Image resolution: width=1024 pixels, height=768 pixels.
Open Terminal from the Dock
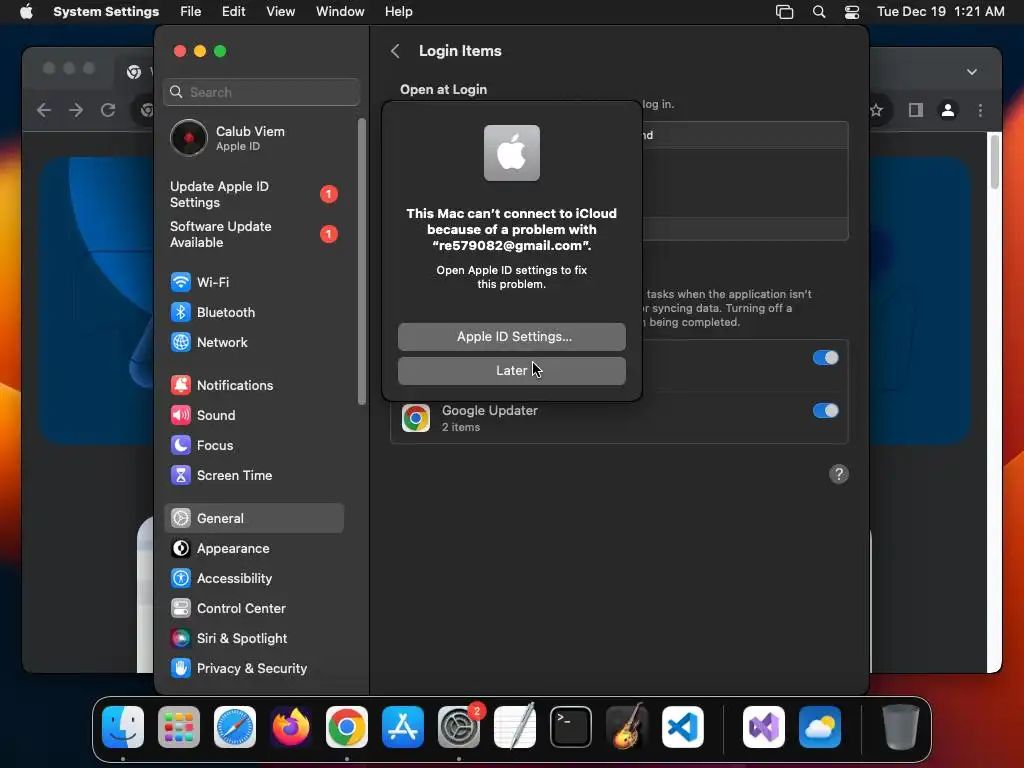click(x=571, y=727)
